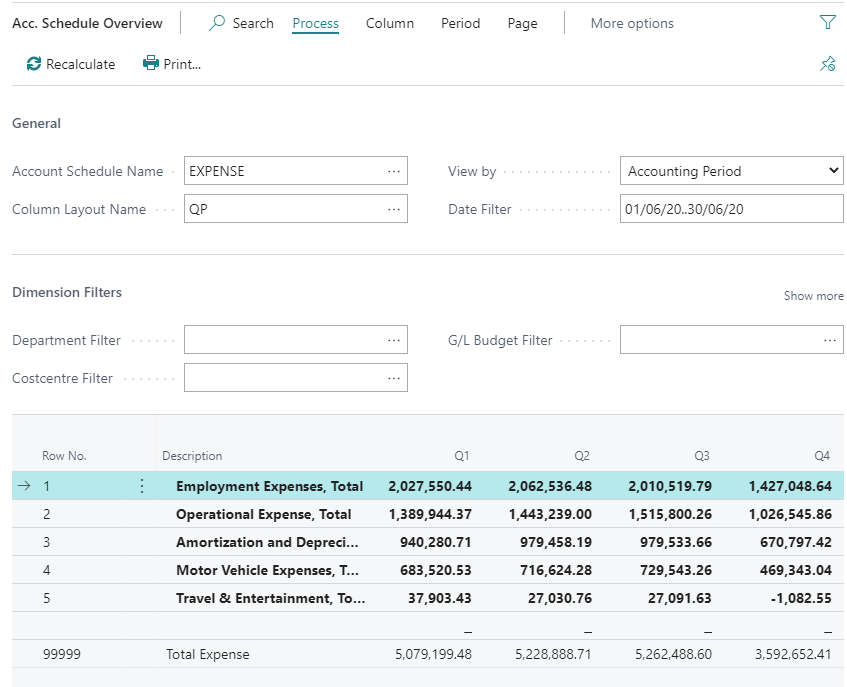
Task: Open the View by dropdown
Action: point(731,171)
